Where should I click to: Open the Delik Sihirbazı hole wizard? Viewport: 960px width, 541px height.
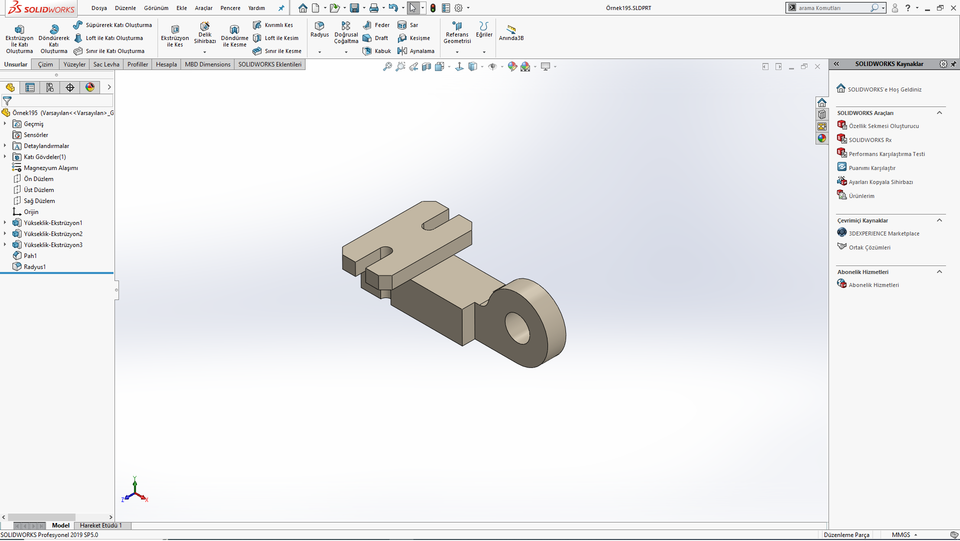coord(204,34)
